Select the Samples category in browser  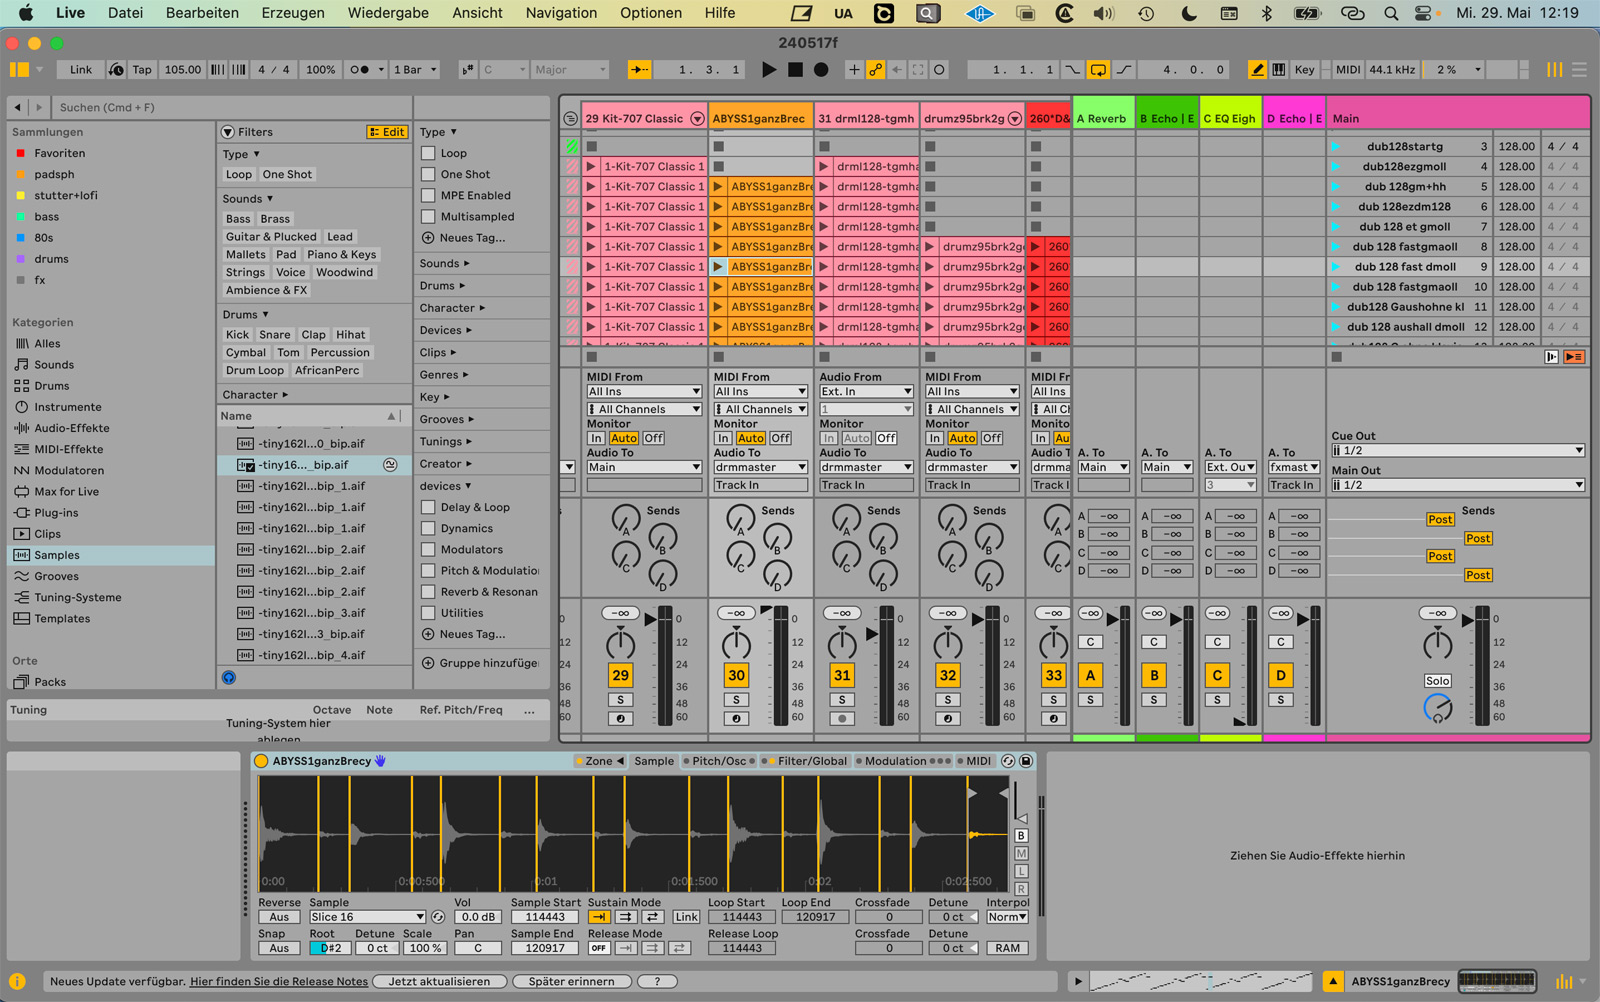tap(57, 555)
